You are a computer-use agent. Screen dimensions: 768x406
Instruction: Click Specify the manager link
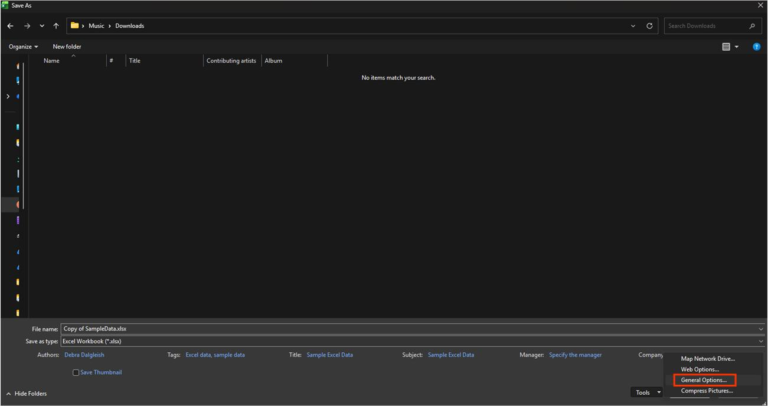pos(575,355)
